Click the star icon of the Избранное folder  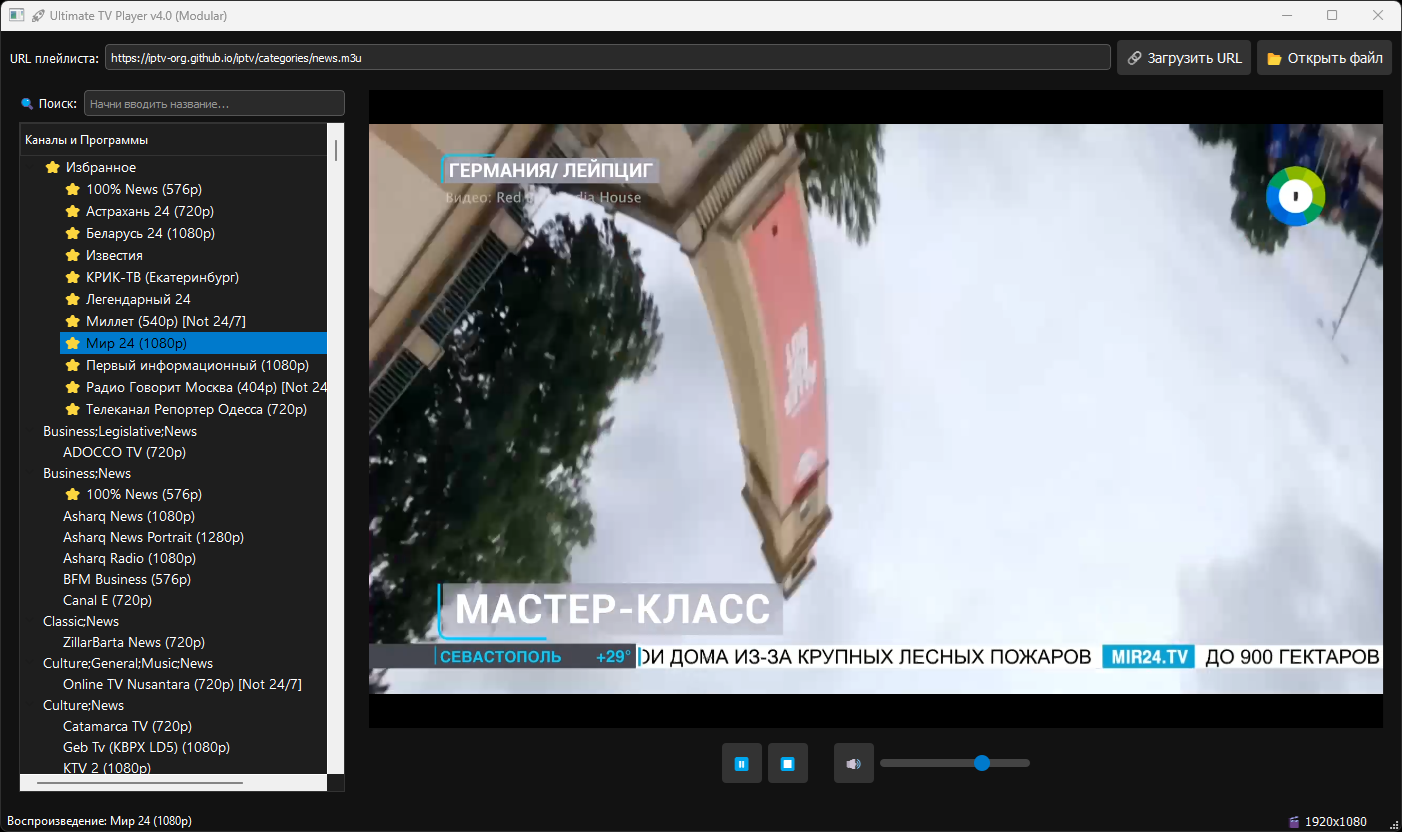[x=52, y=167]
